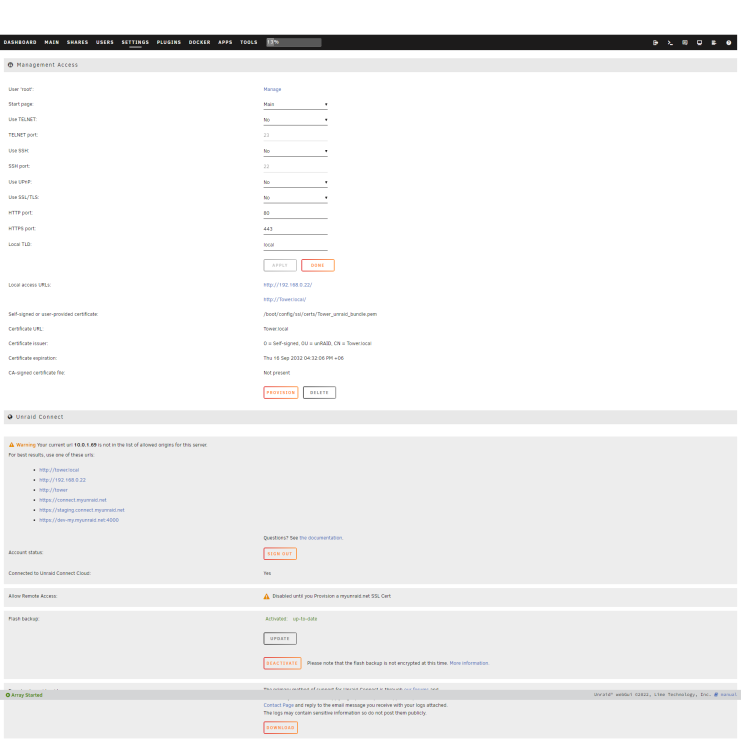This screenshot has width=741, height=750.
Task: Click the Delete certificate button
Action: (320, 393)
